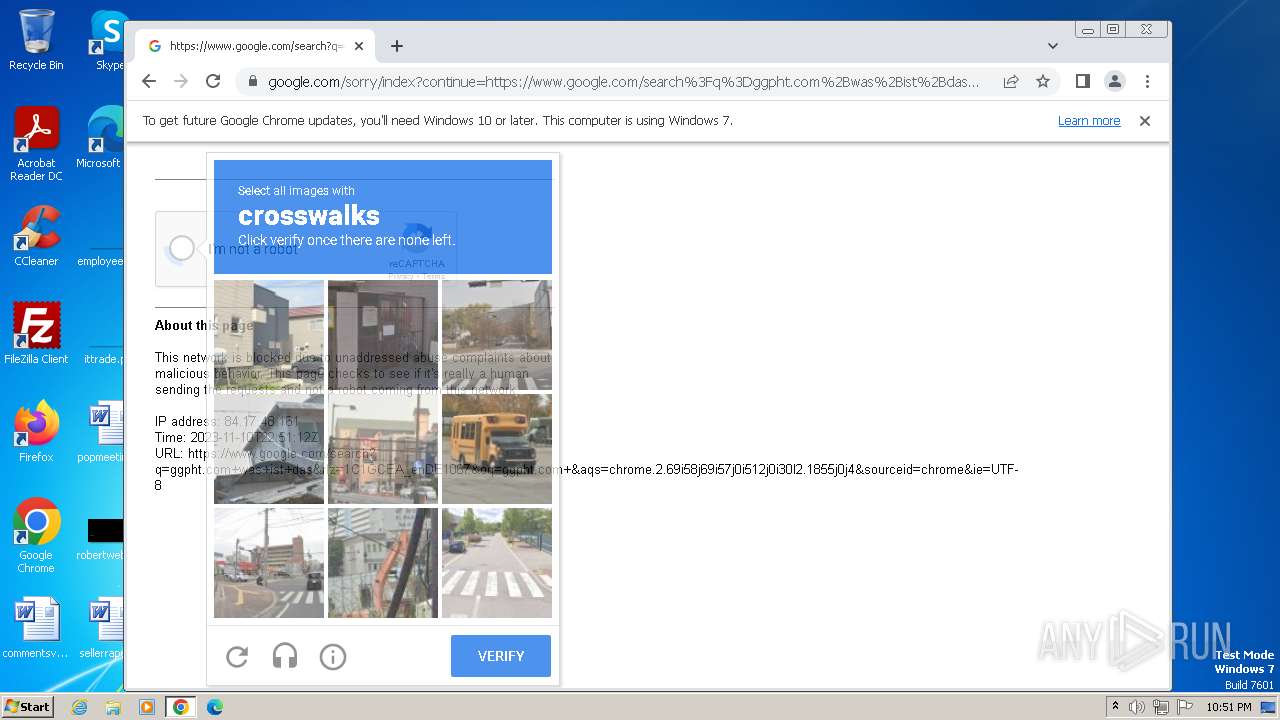
Task: Select the yellow school bus tile
Action: (x=497, y=449)
